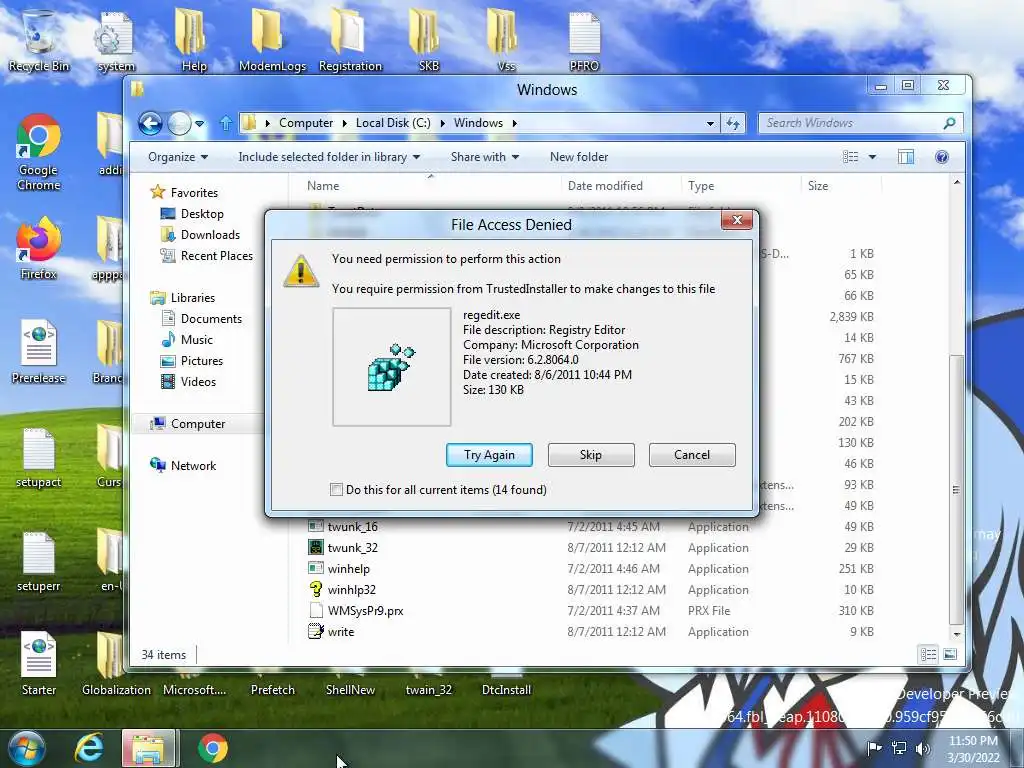Open the change view options dropdown arrow
This screenshot has height=768, width=1024.
872,157
